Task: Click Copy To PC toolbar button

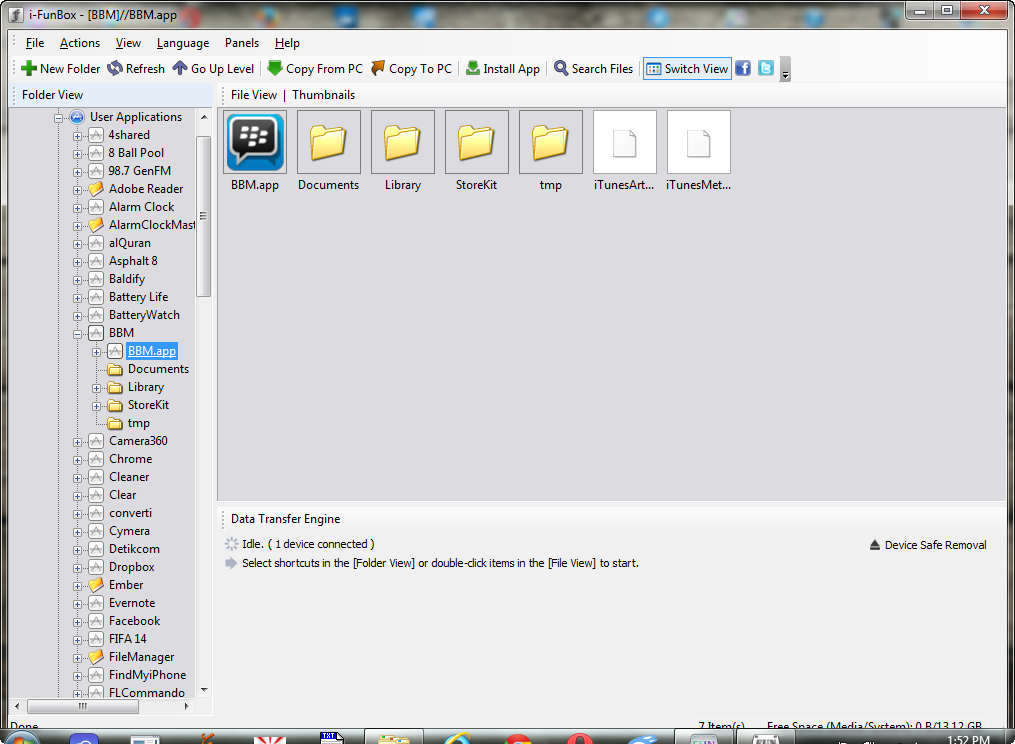Action: (x=412, y=69)
